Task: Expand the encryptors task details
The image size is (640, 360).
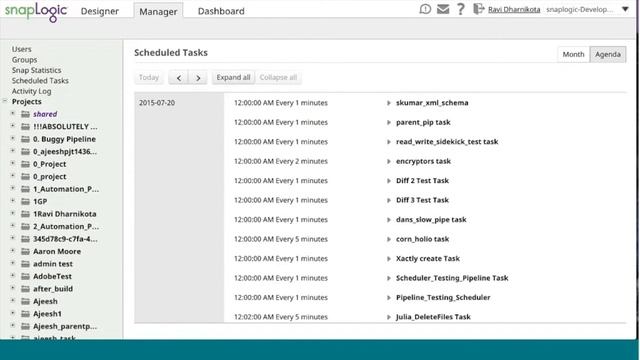Action: pos(389,161)
